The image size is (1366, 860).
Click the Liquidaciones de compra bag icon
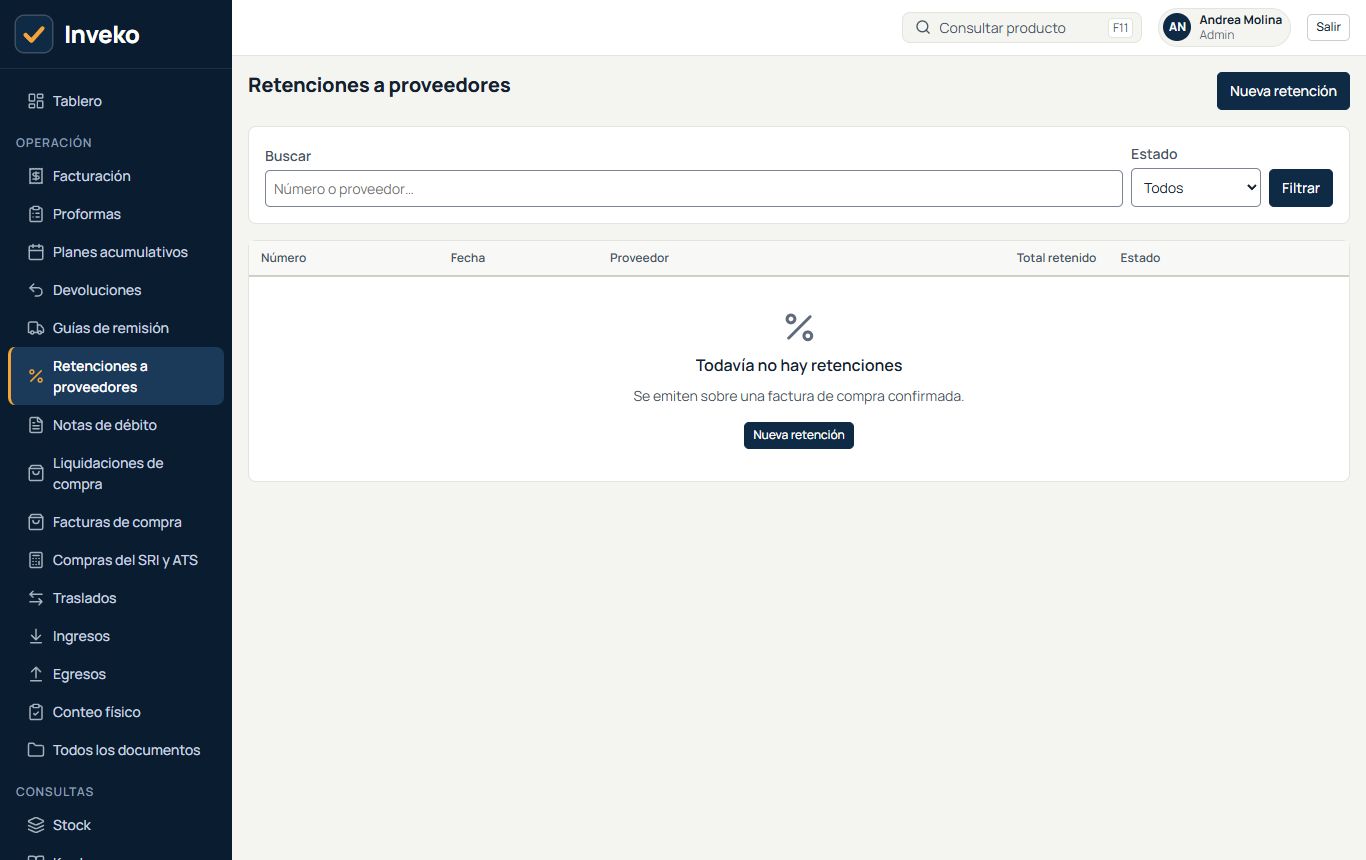36,473
